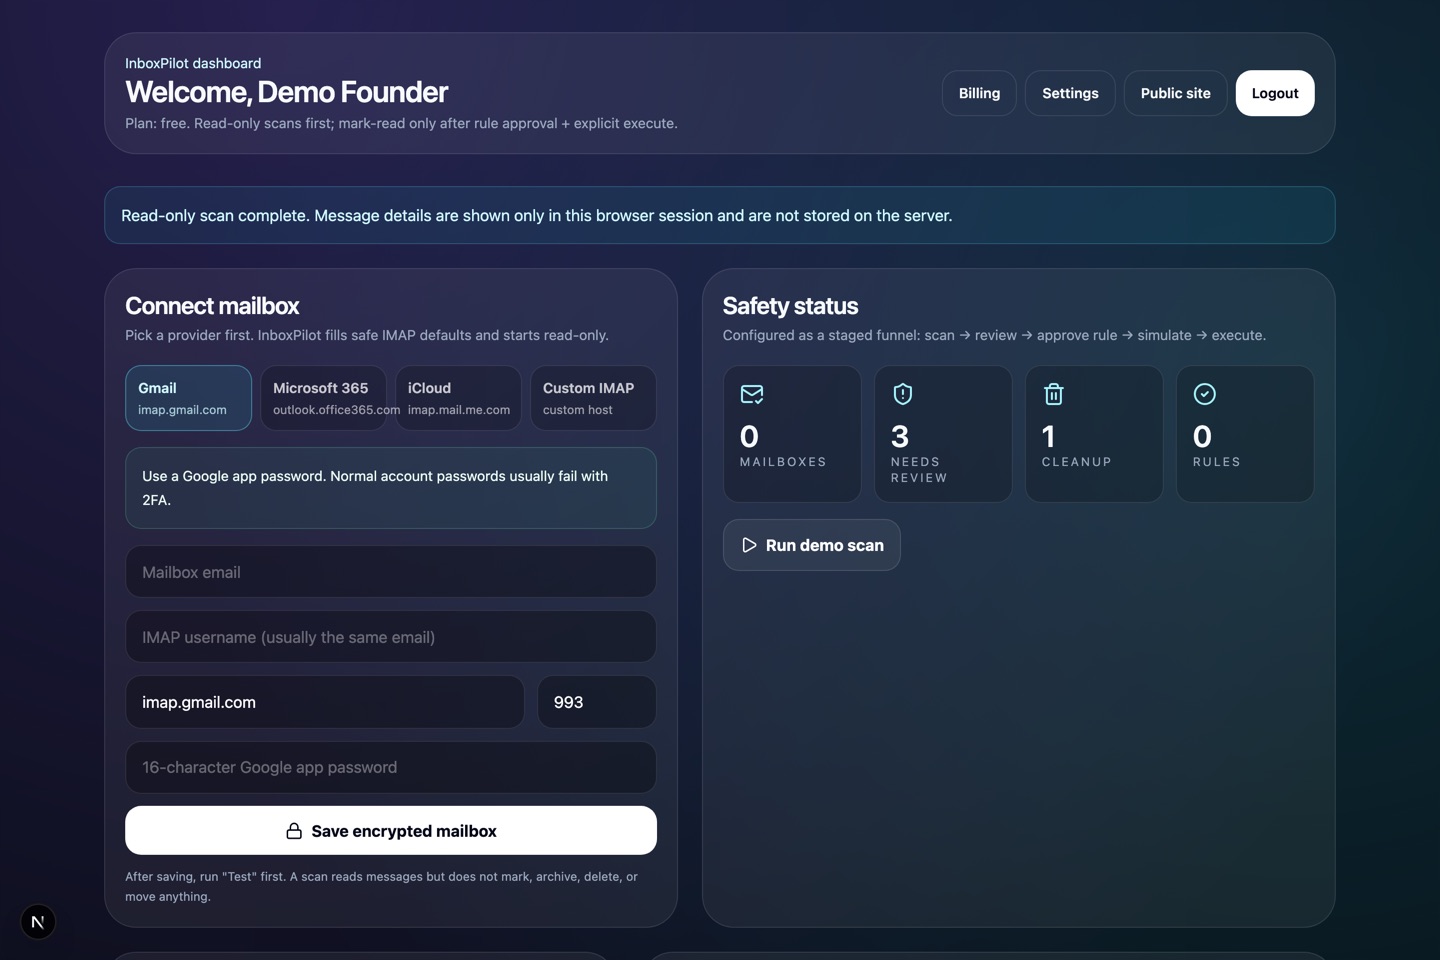
Task: Go to the Public site
Action: click(x=1175, y=93)
